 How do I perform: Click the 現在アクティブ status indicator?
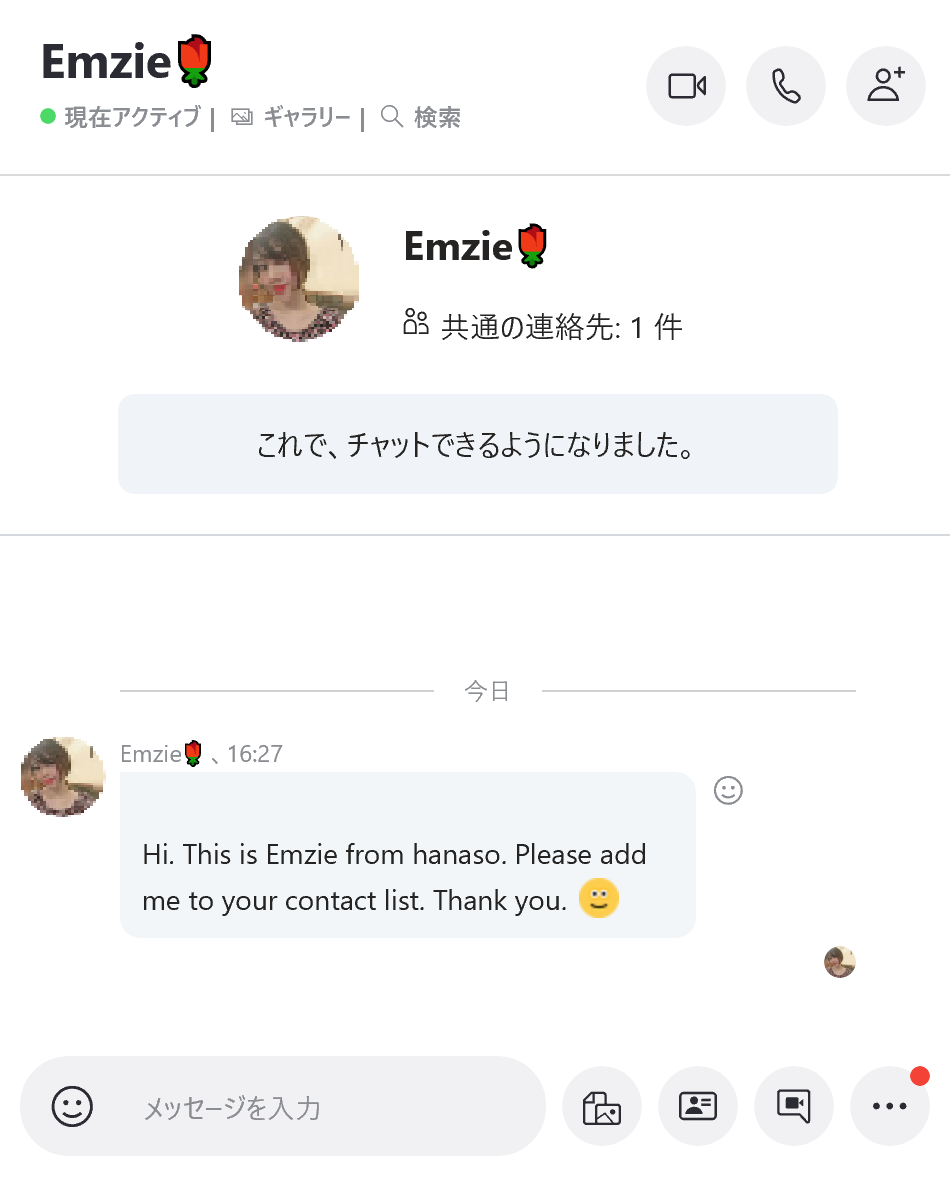point(130,118)
